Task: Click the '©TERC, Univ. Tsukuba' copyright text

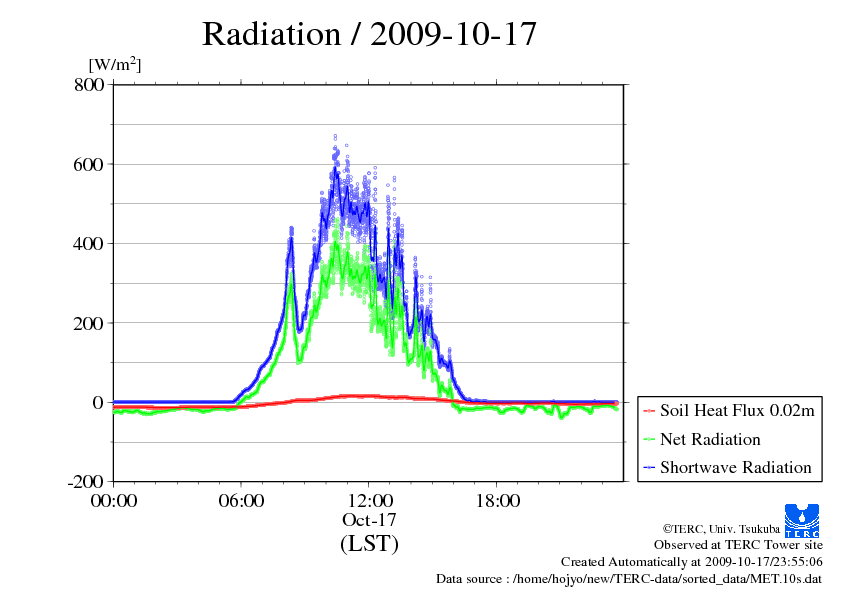Action: pyautogui.click(x=721, y=529)
